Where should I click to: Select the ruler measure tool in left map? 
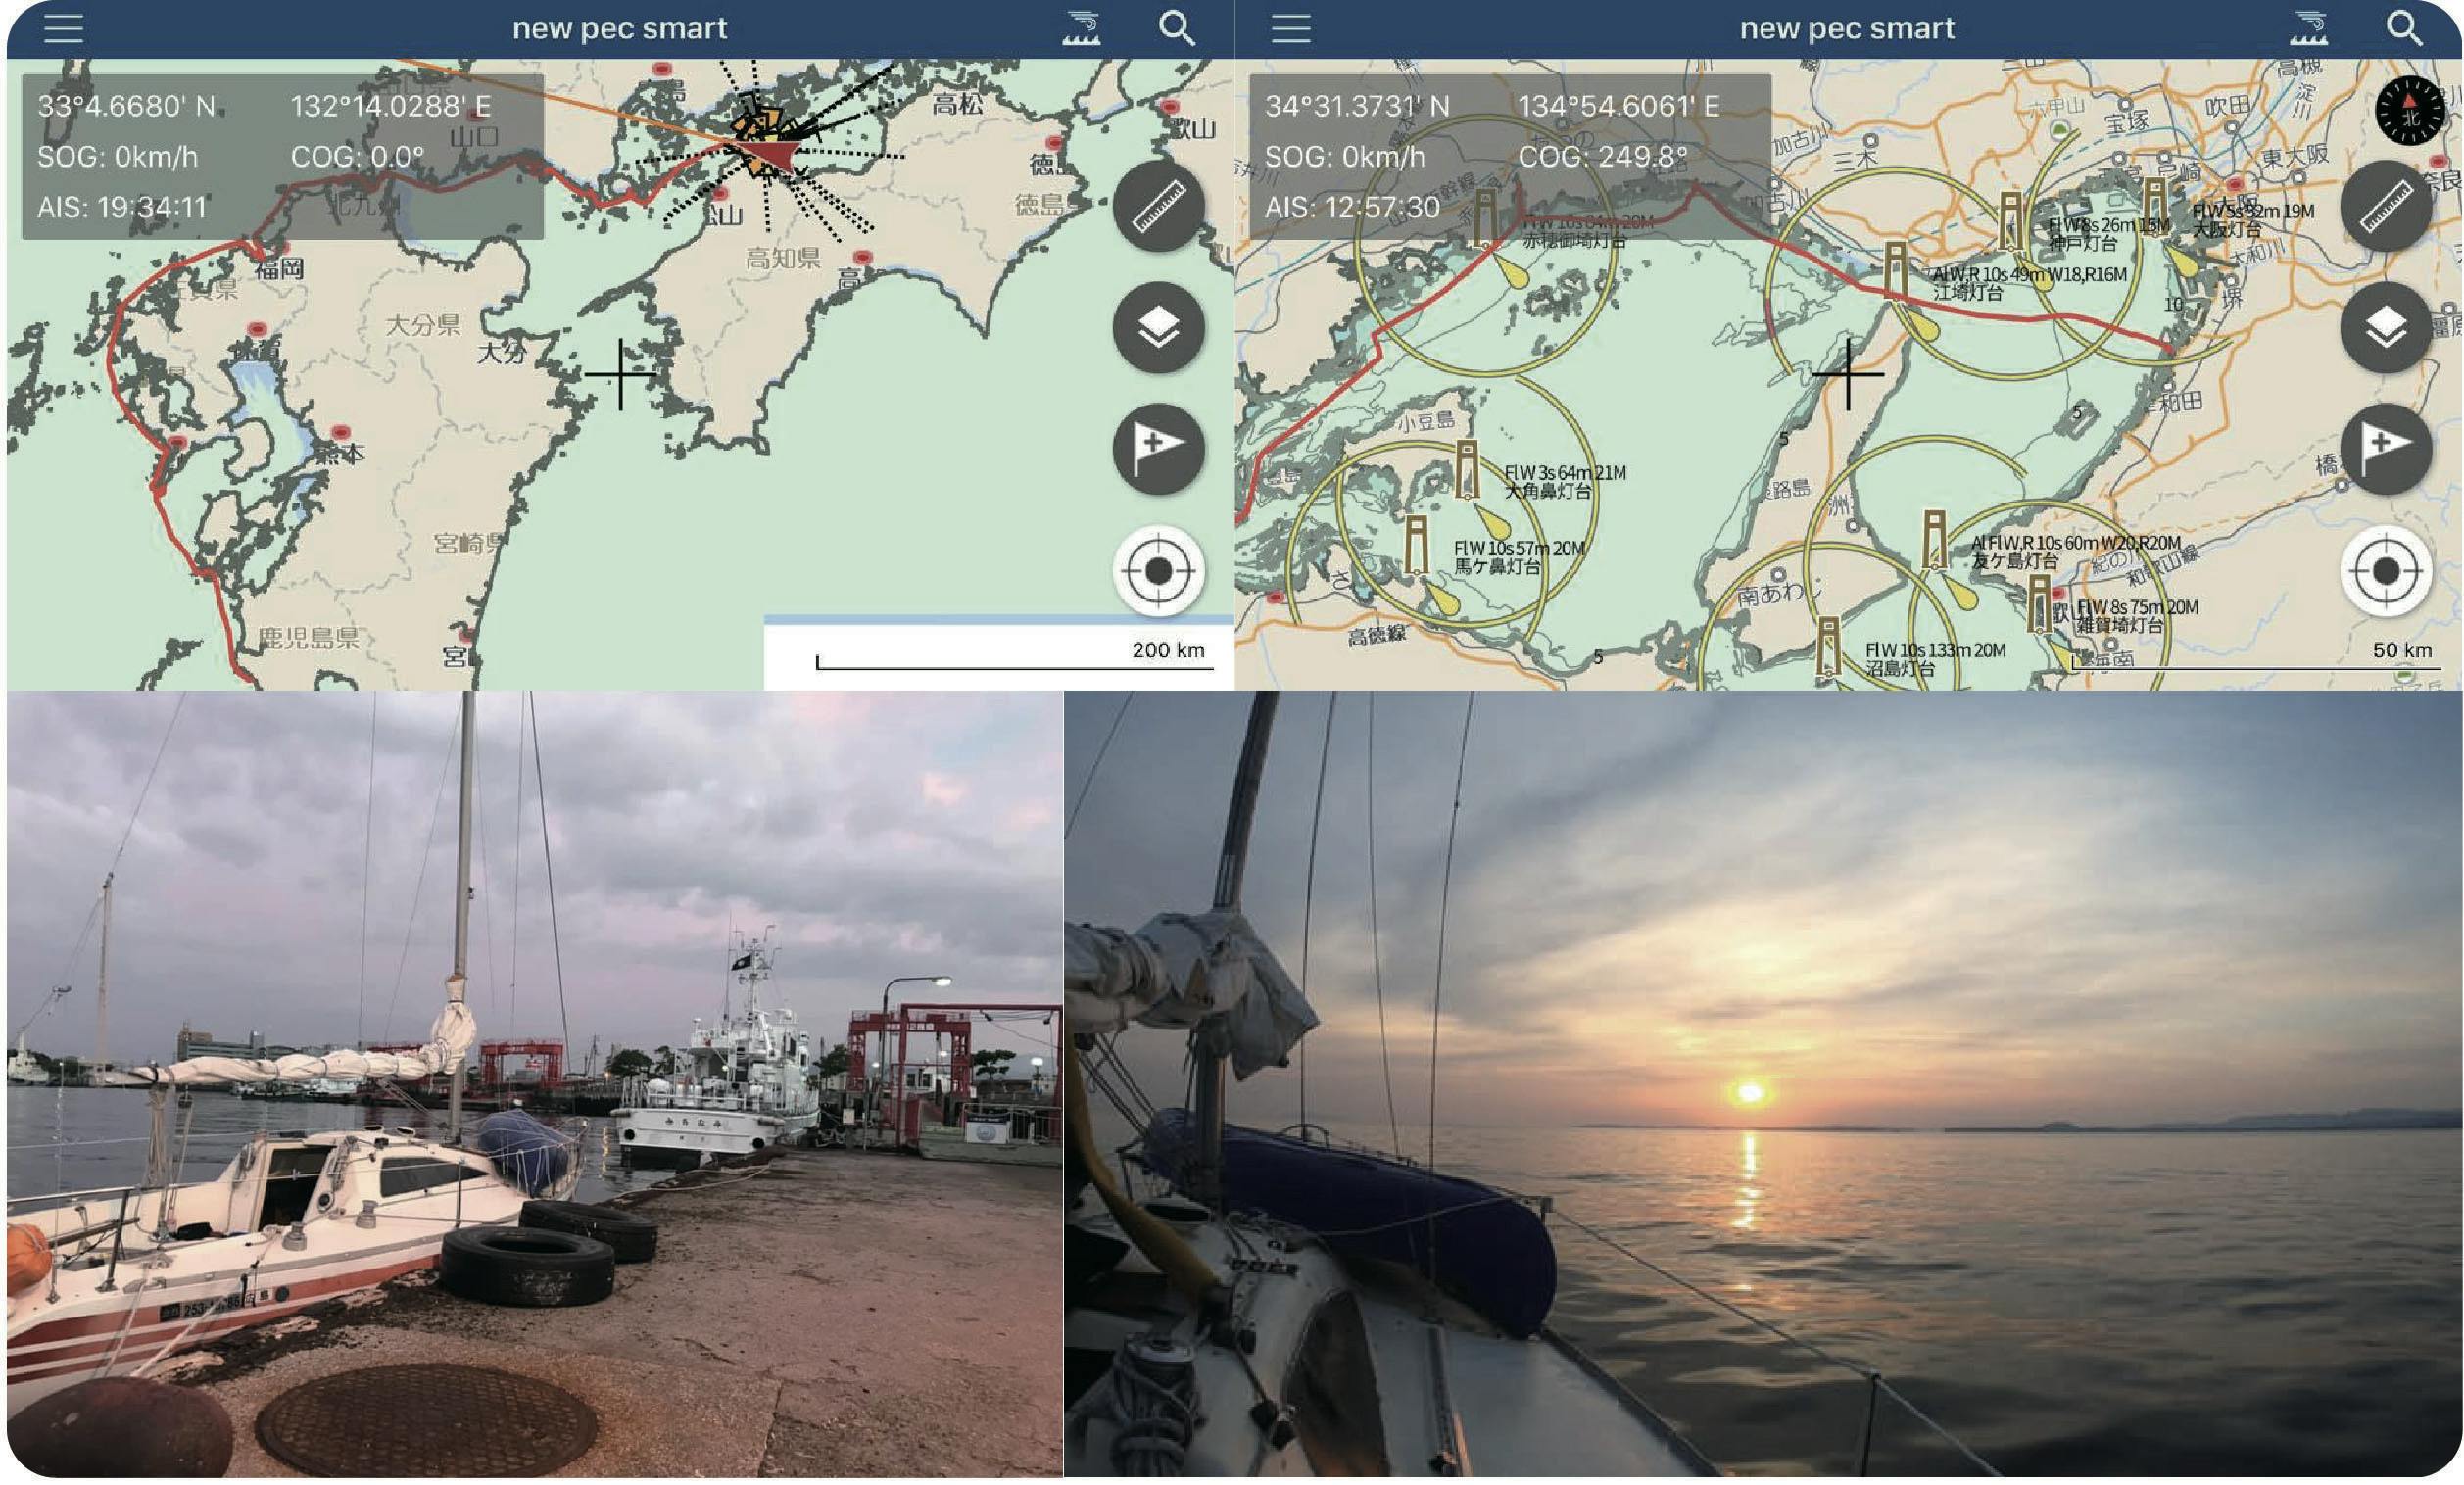1158,205
